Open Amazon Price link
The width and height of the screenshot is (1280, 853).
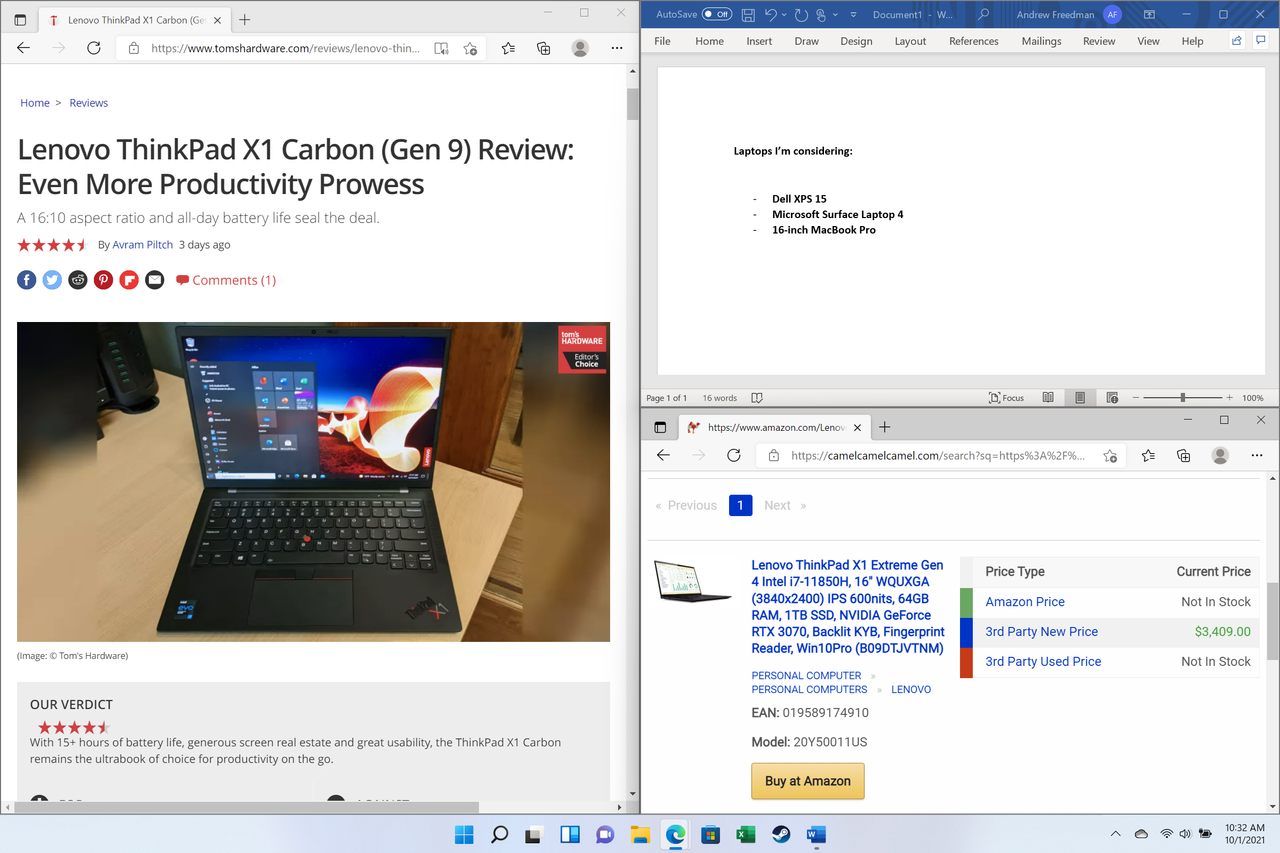[x=1025, y=602]
